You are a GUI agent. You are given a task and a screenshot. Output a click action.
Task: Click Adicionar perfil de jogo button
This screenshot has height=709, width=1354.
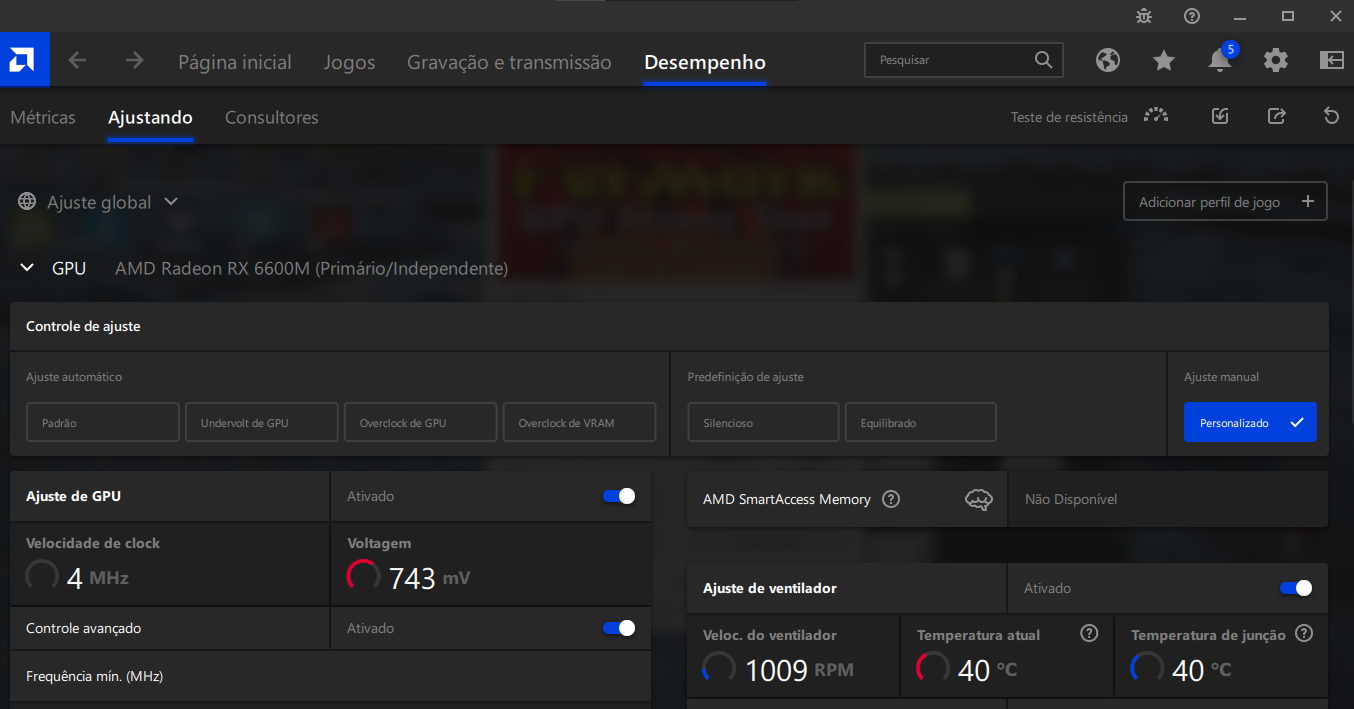[x=1225, y=201]
